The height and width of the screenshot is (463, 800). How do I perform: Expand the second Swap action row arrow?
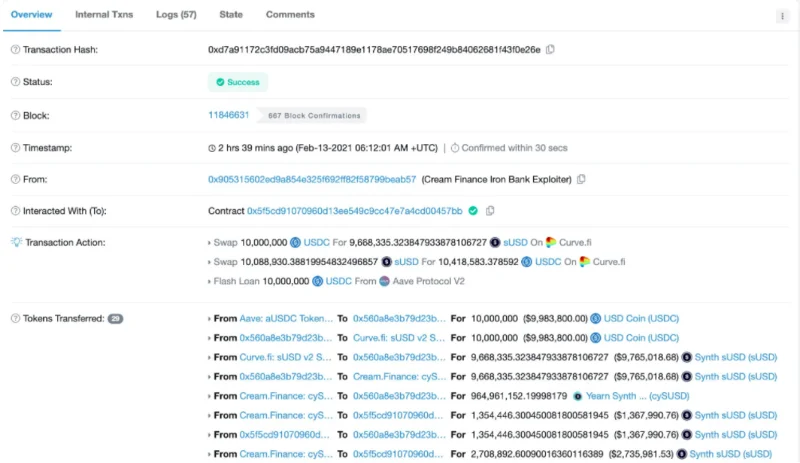click(209, 262)
